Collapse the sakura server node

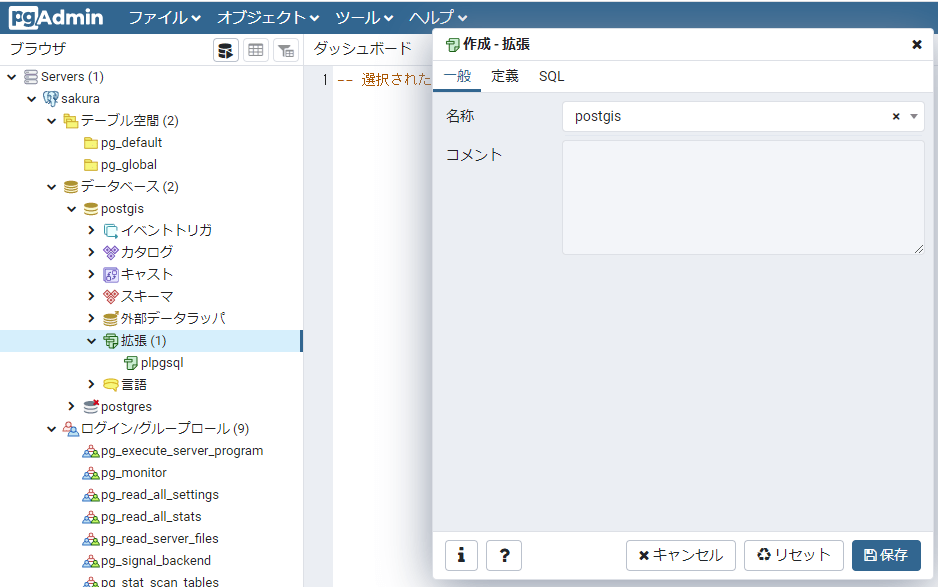click(32, 99)
